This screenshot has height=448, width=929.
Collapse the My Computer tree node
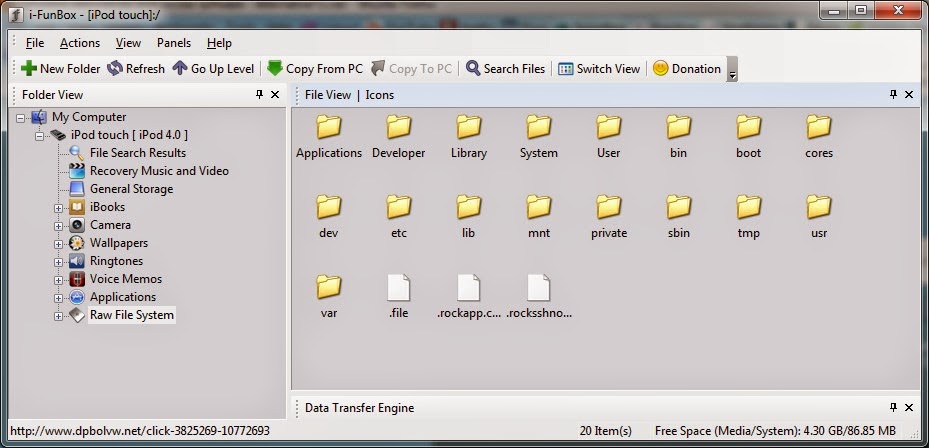tap(21, 118)
